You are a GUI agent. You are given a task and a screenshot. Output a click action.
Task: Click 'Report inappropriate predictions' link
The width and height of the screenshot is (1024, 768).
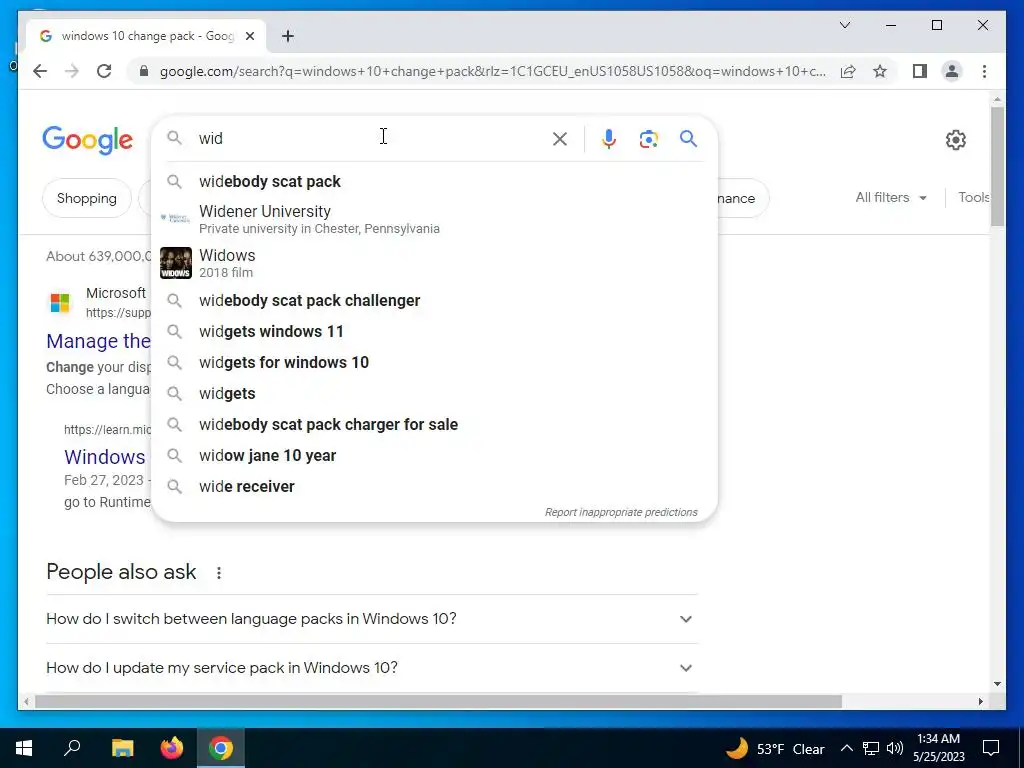coord(621,513)
